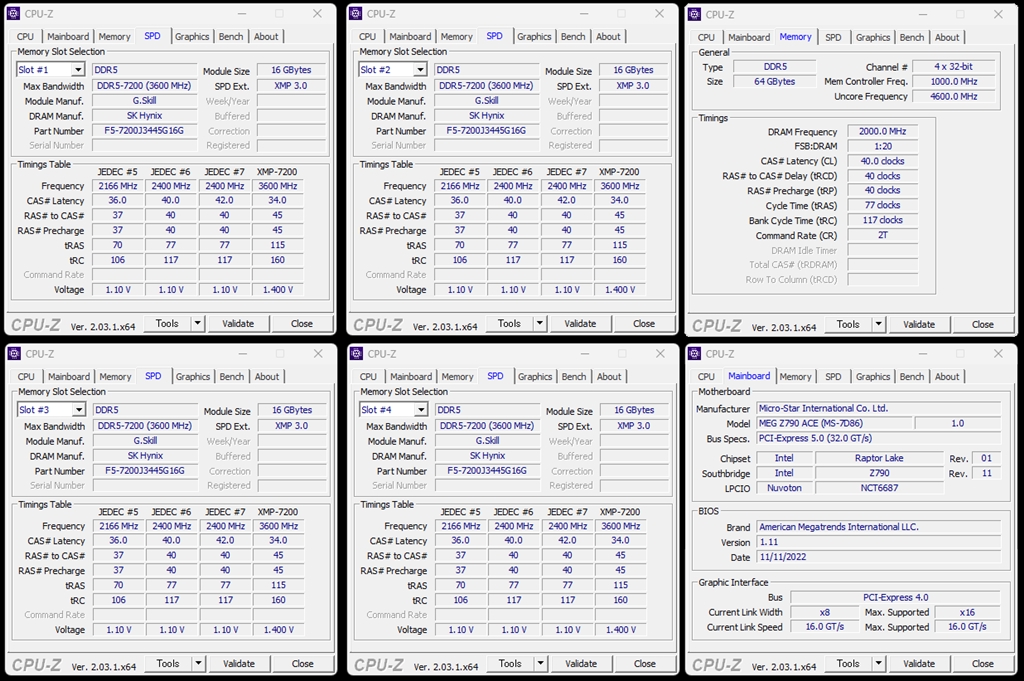
Task: Click XMP-7200 voltage 1.400 V in Slot #1 window
Action: 278,289
